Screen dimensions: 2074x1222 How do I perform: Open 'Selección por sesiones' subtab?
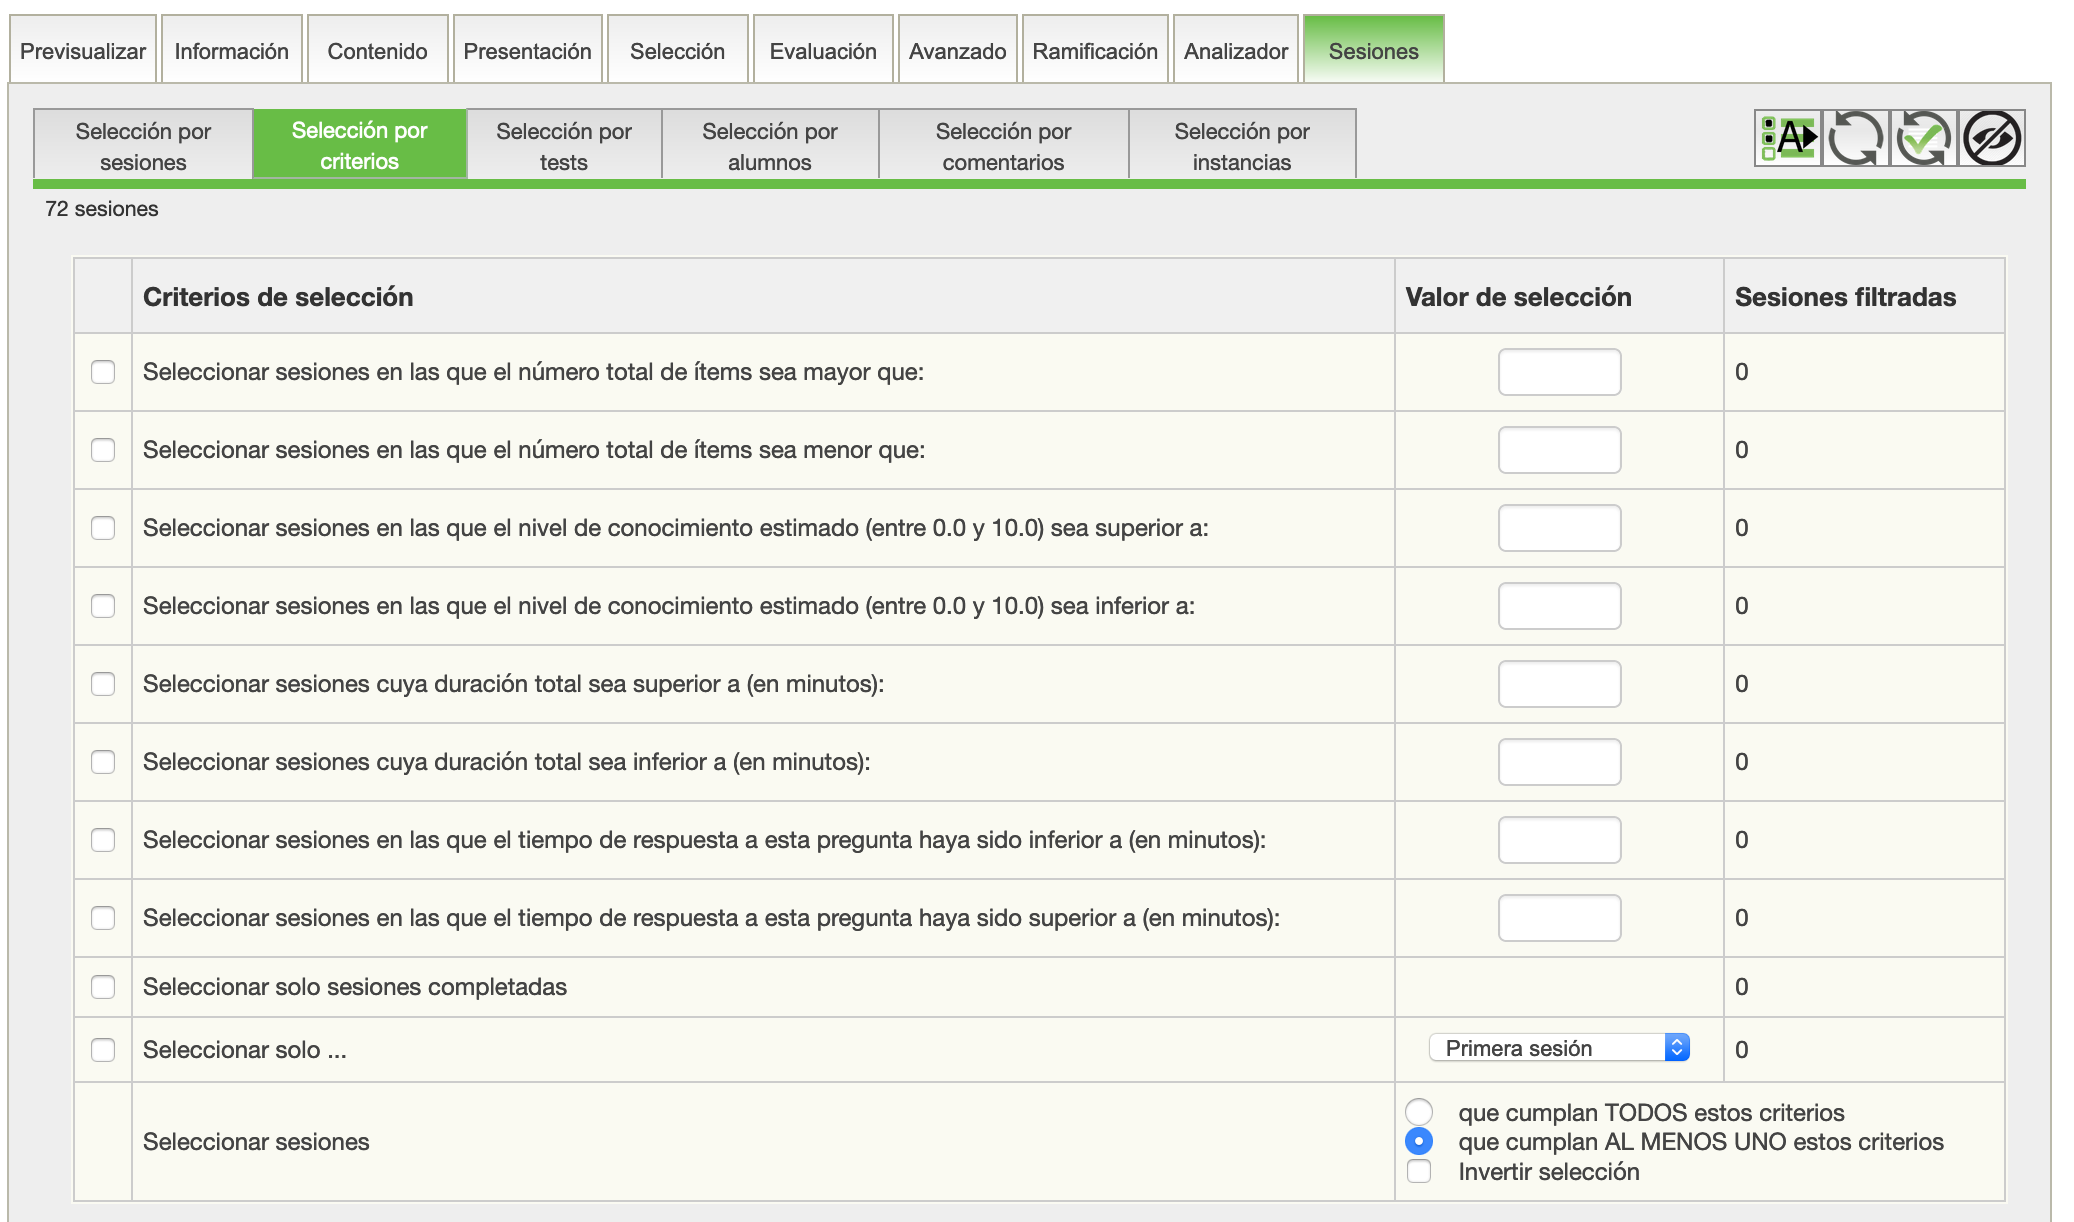[x=143, y=146]
